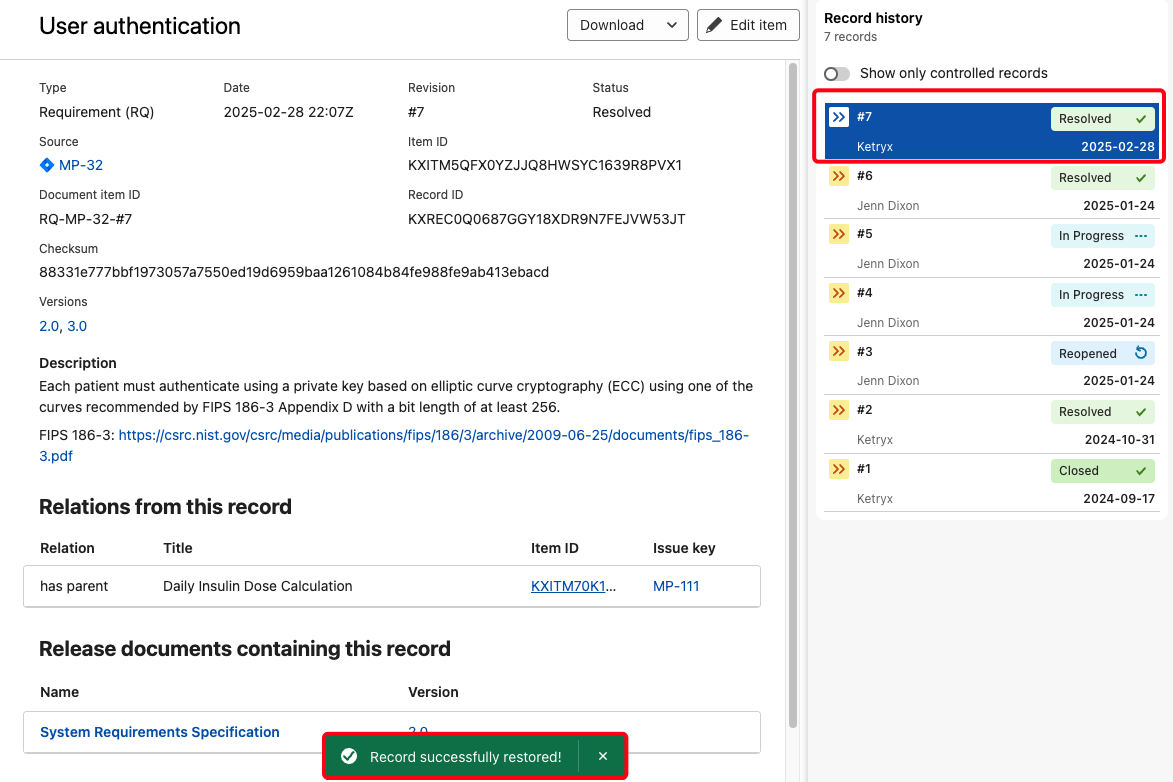
Task: Click the checksum hash value
Action: coord(294,272)
